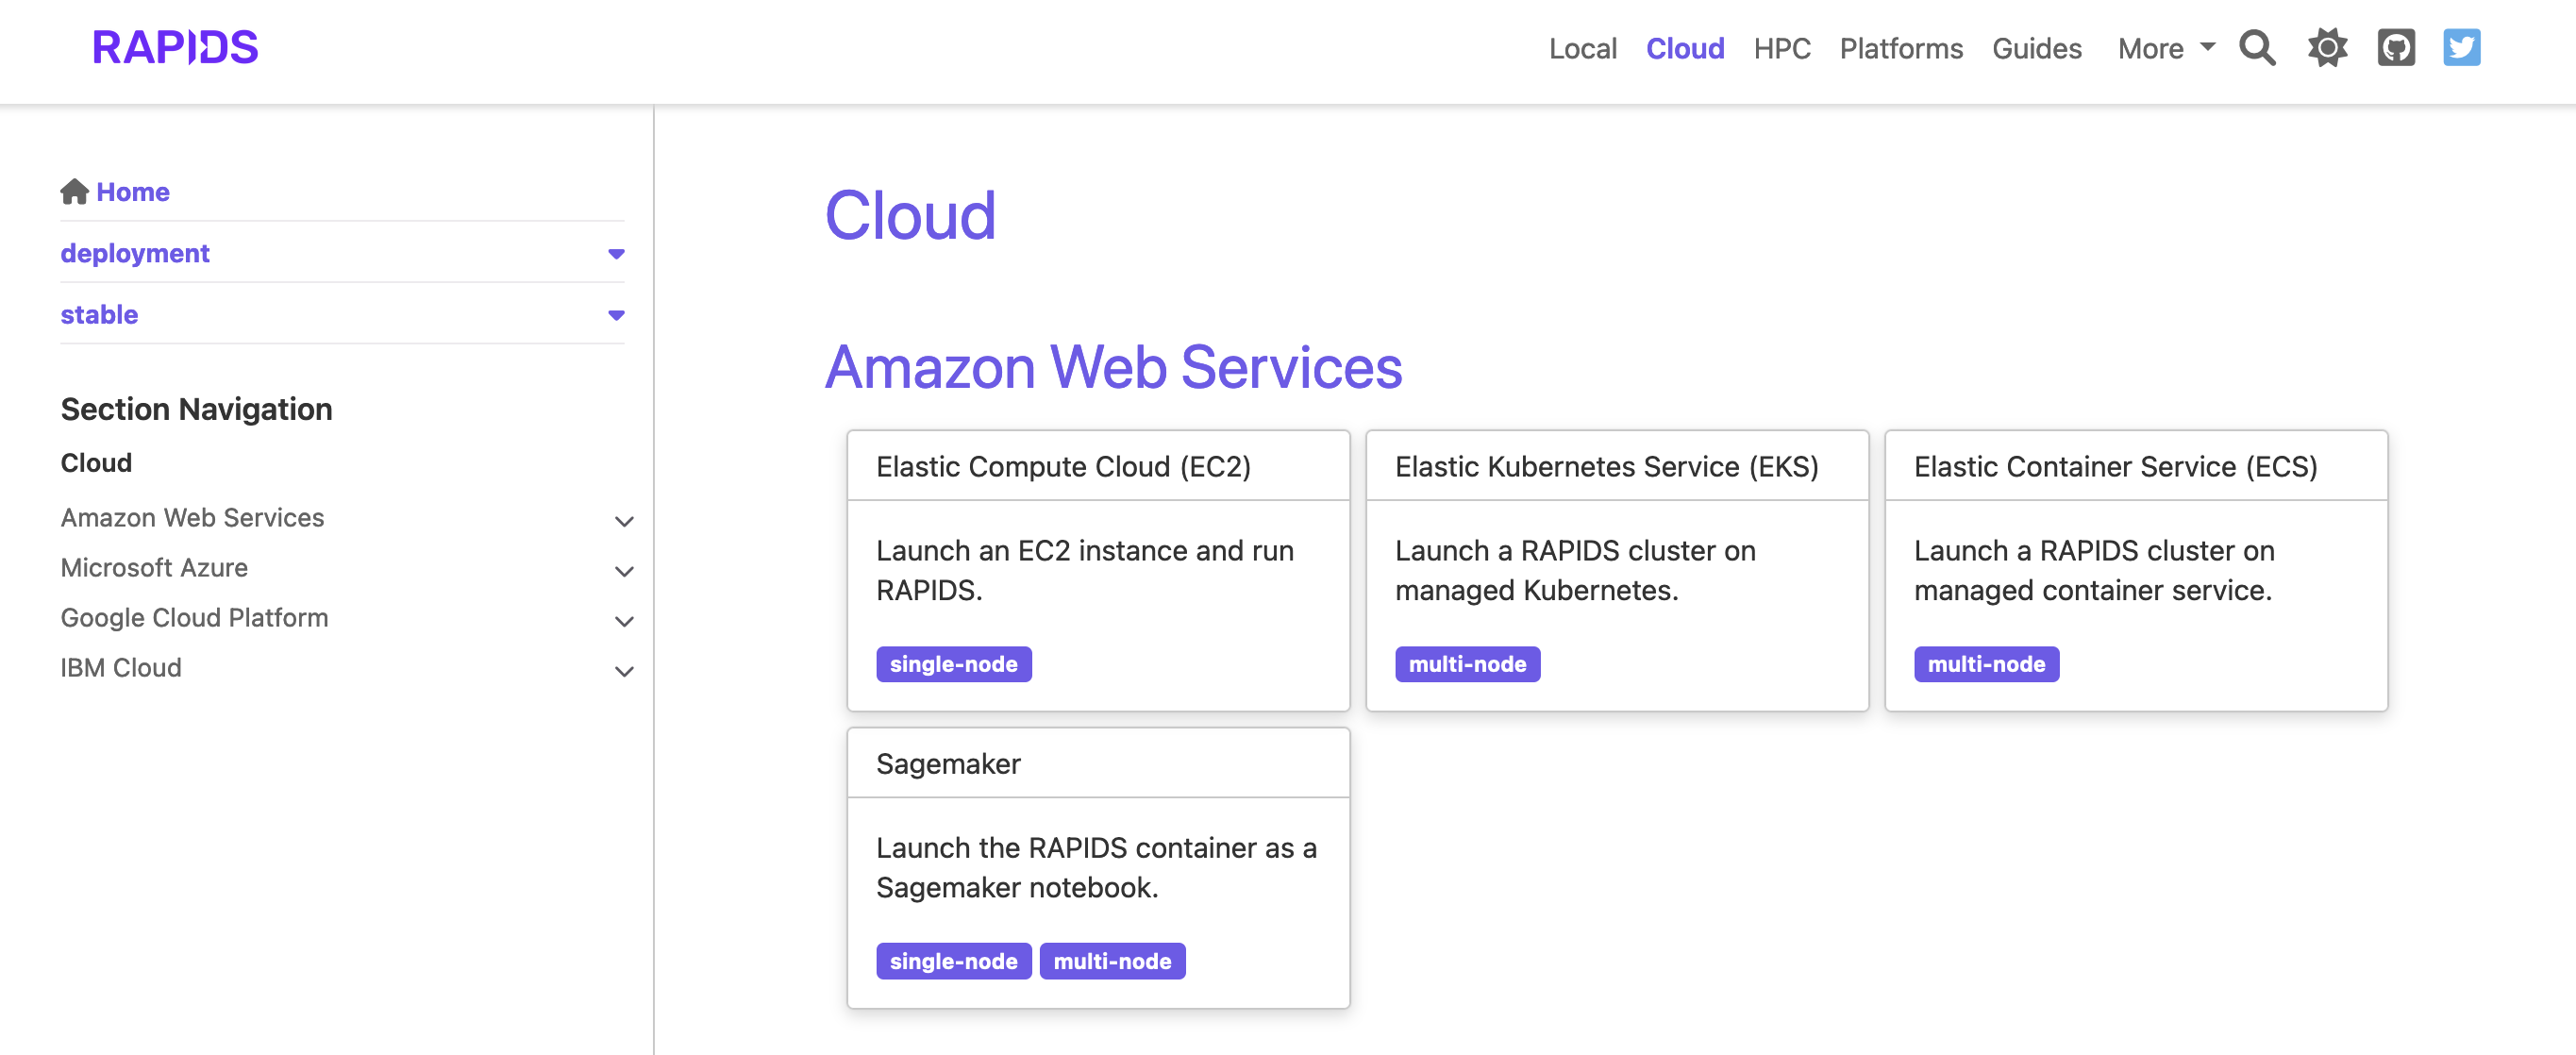Click the RAPIDS logo
Image resolution: width=2576 pixels, height=1055 pixels.
pos(175,47)
